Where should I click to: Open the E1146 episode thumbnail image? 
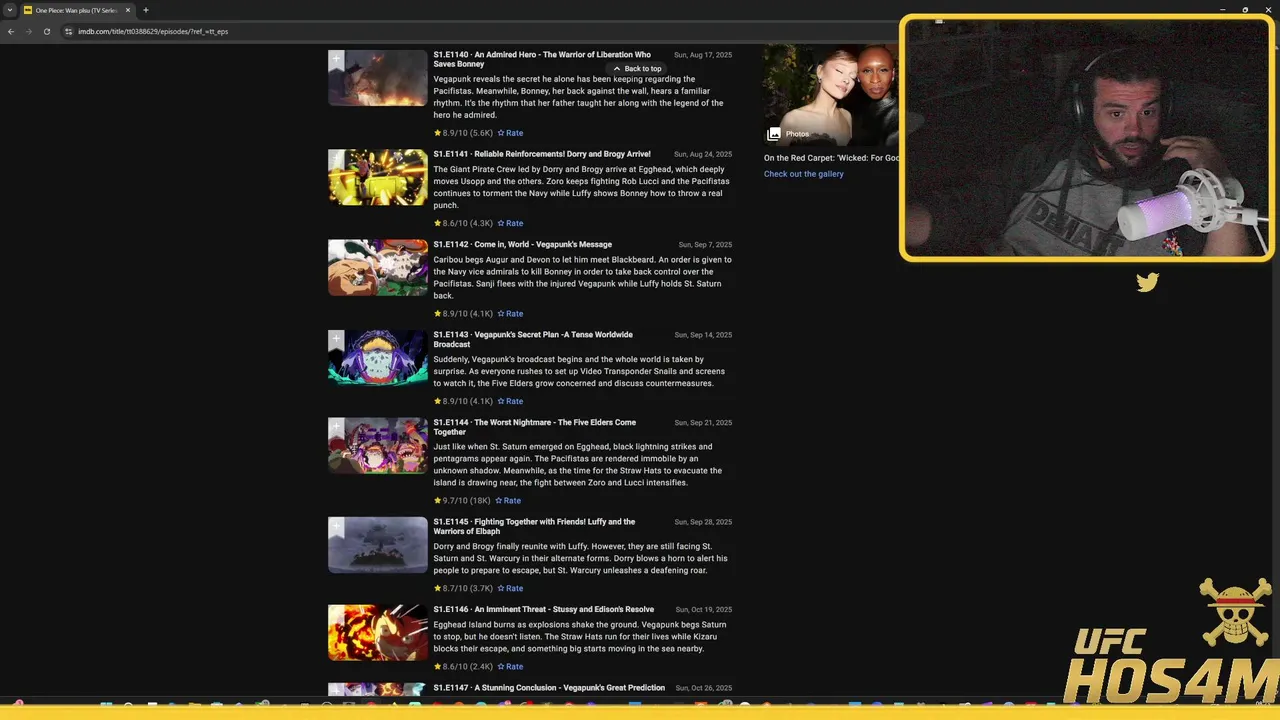tap(378, 632)
